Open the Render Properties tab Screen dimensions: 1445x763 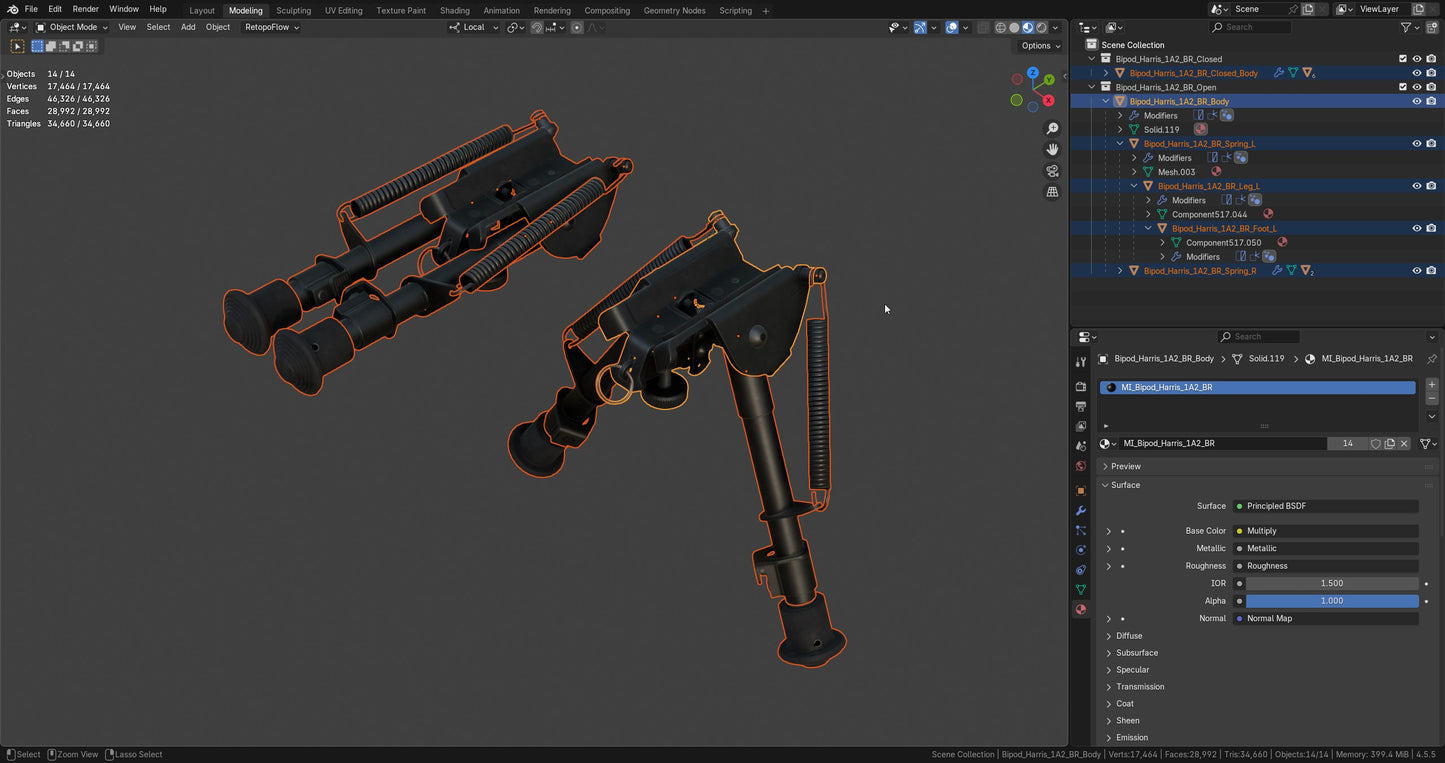1081,386
